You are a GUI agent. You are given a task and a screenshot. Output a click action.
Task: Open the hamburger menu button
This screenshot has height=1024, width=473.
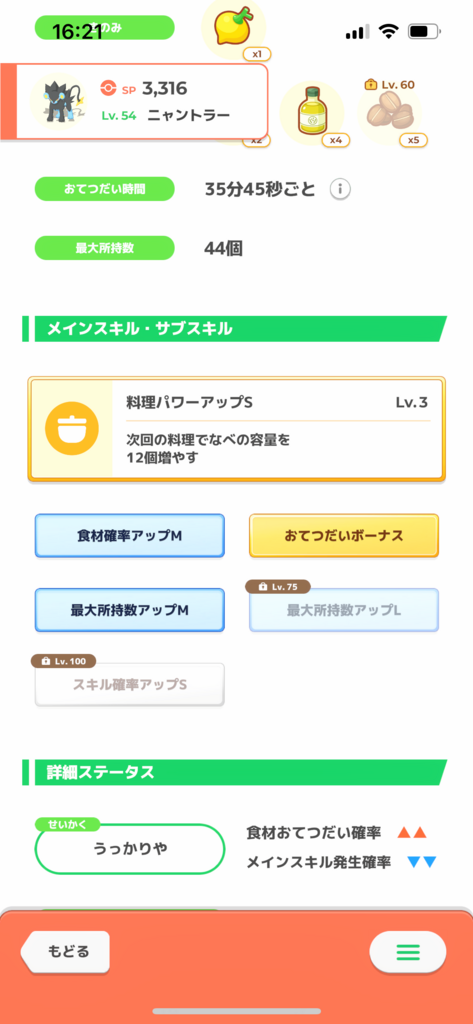click(408, 952)
